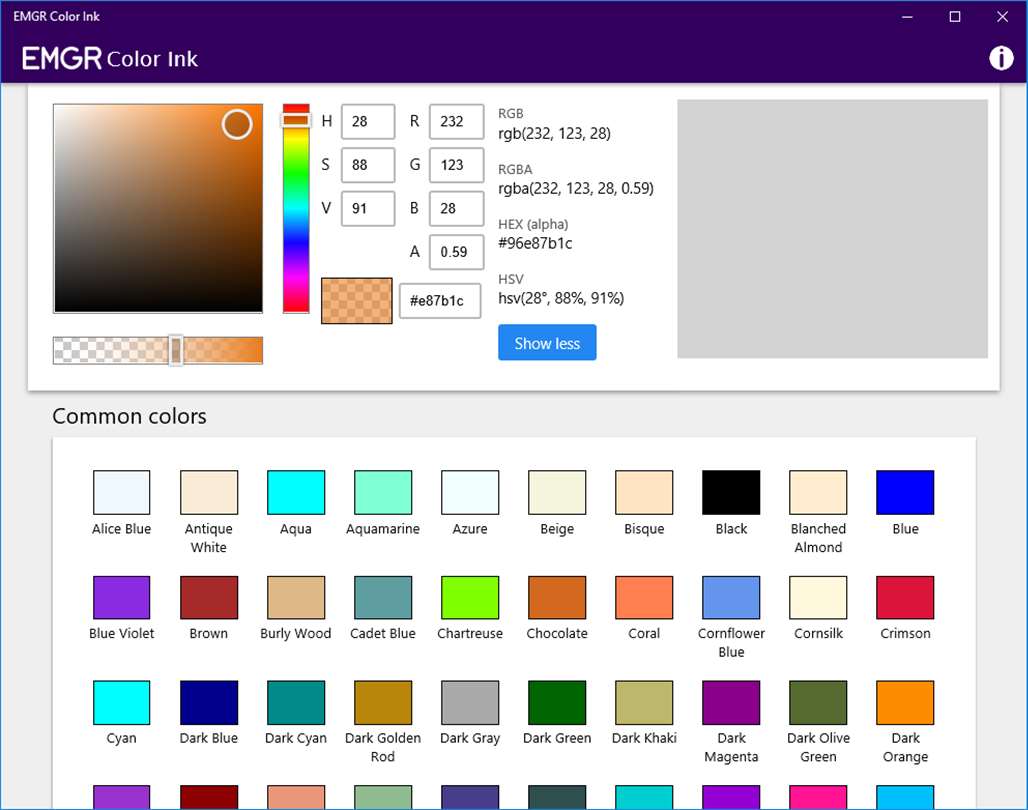Screen dimensions: 1028x810
Task: Click the Show less button
Action: (x=547, y=342)
